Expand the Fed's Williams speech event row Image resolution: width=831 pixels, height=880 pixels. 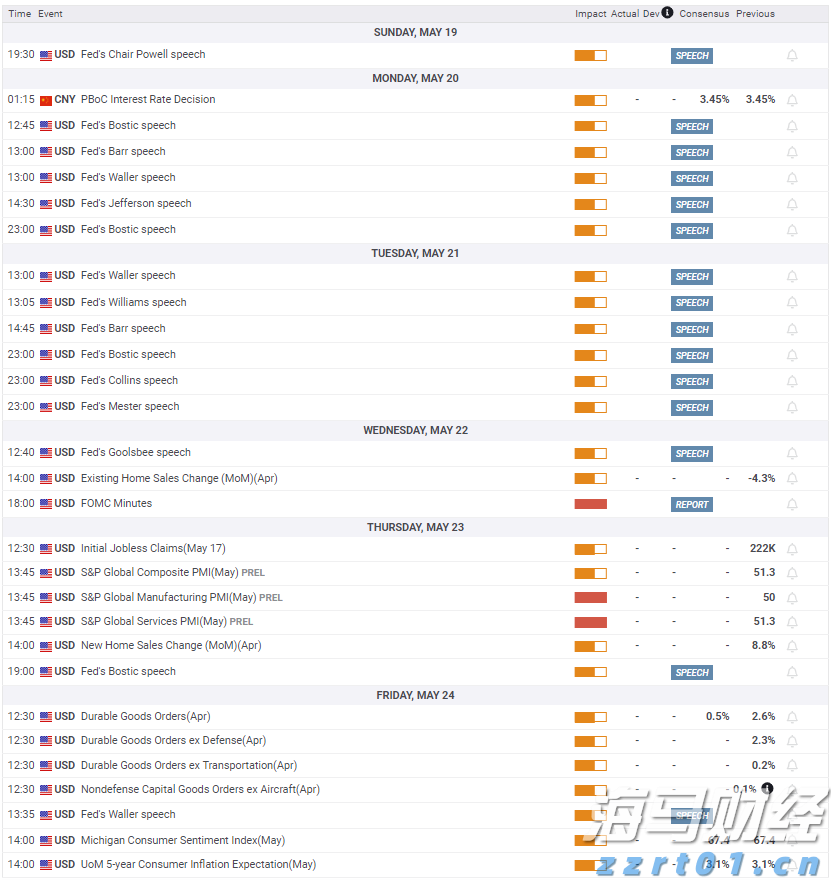(133, 302)
